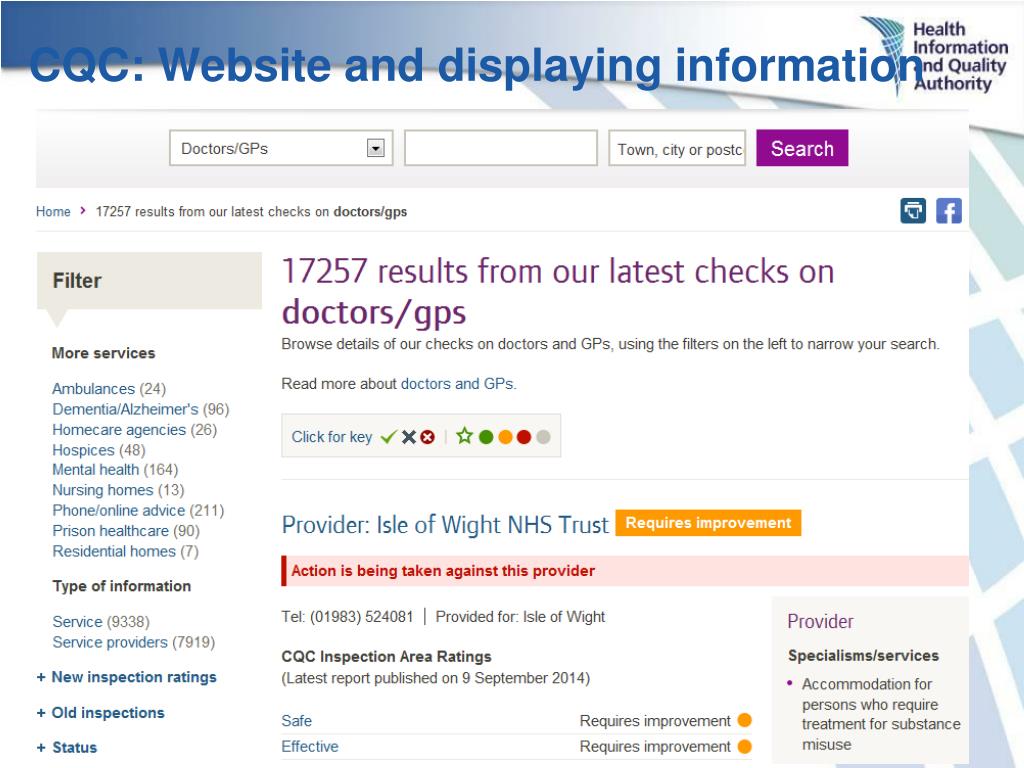This screenshot has width=1024, height=768.
Task: Click the Provided for: Isle of Wight text
Action: [x=520, y=616]
